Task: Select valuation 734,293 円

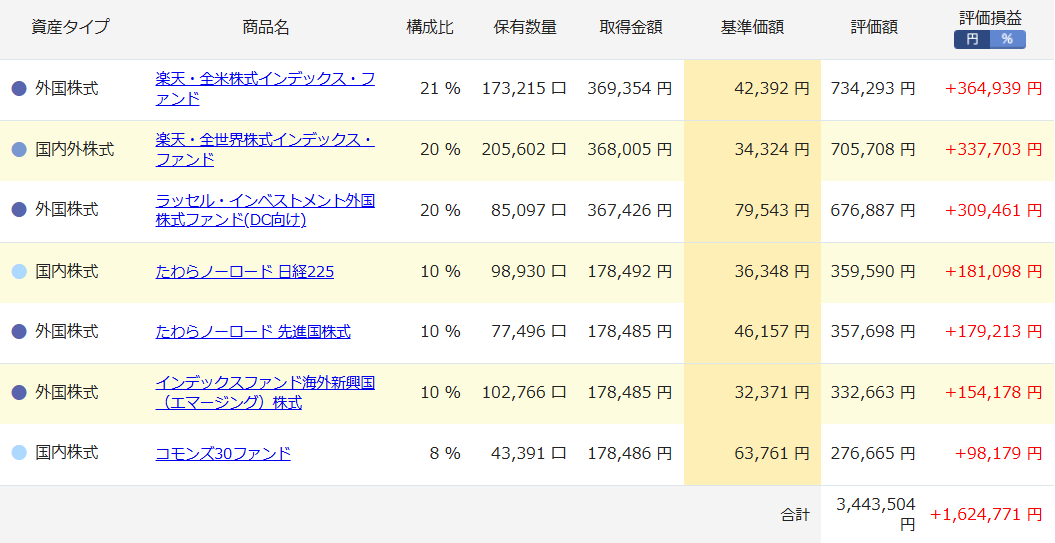Action: [x=873, y=89]
